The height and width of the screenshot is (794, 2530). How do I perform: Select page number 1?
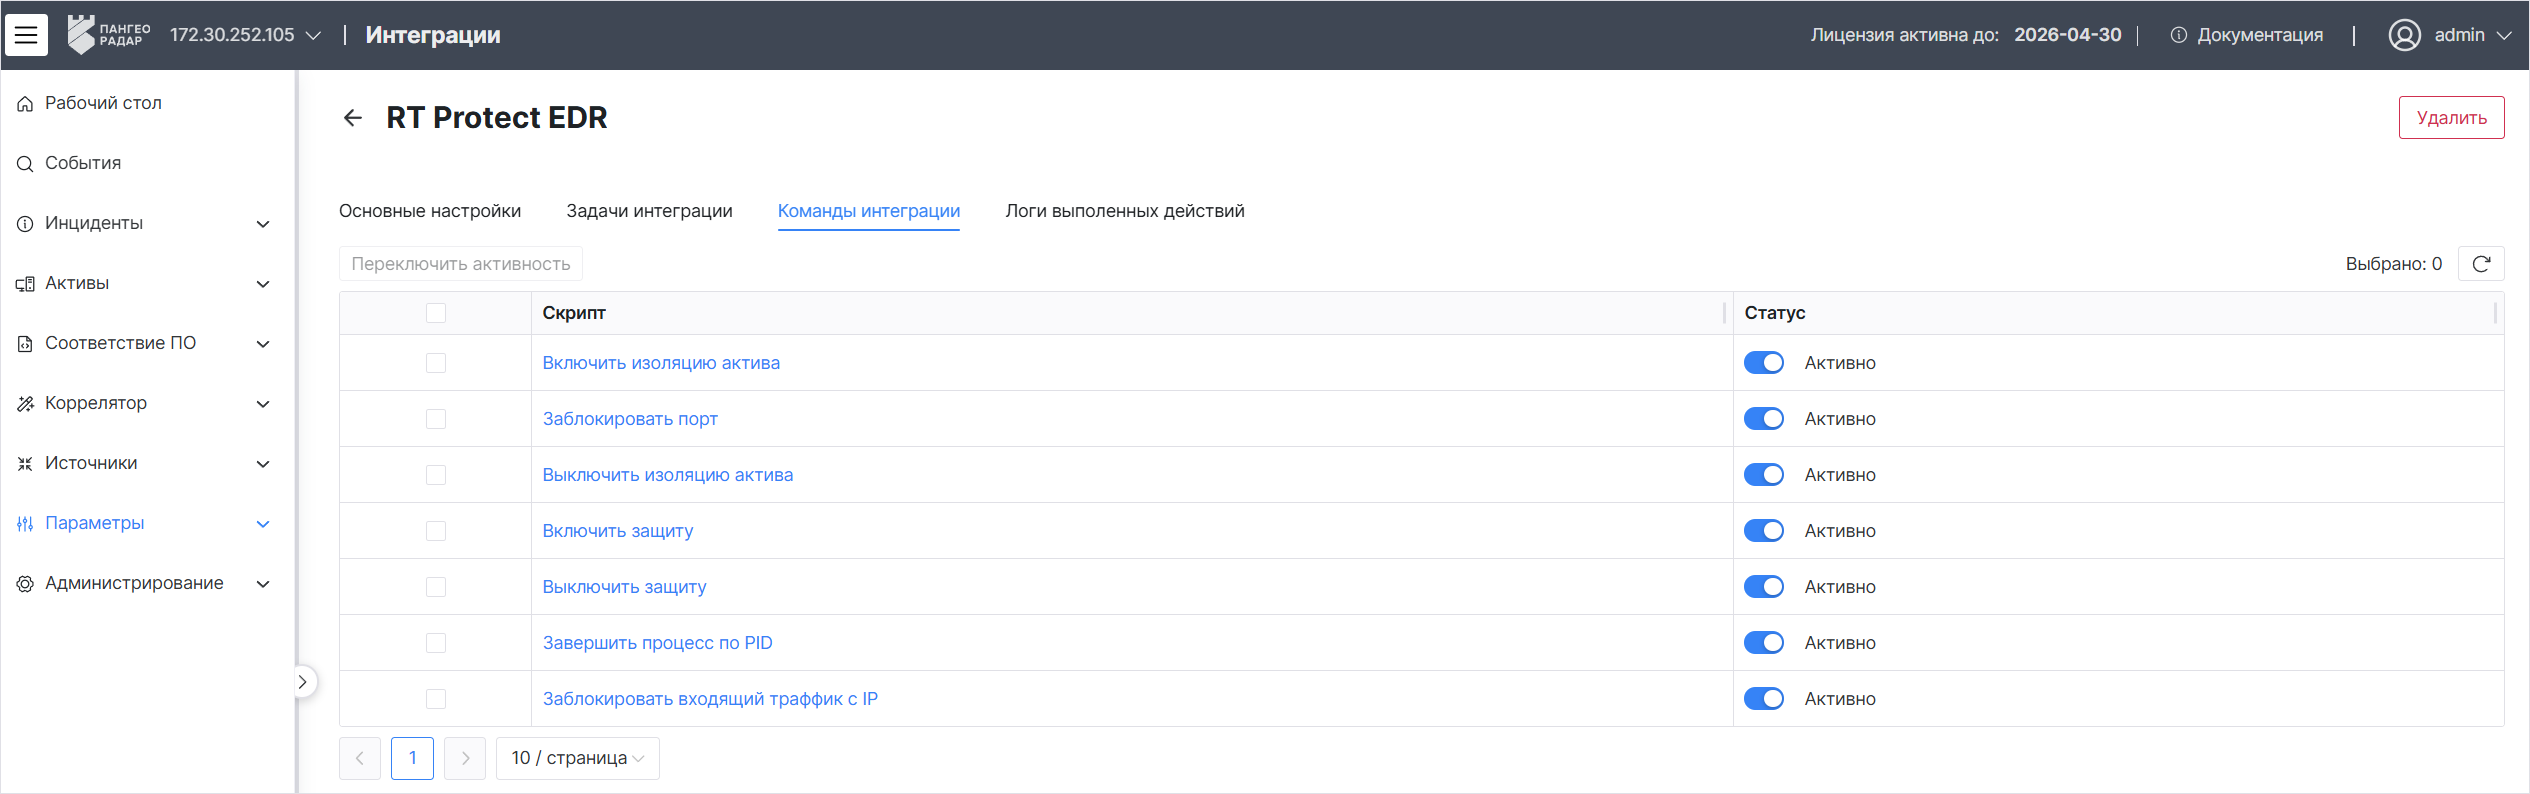412,758
